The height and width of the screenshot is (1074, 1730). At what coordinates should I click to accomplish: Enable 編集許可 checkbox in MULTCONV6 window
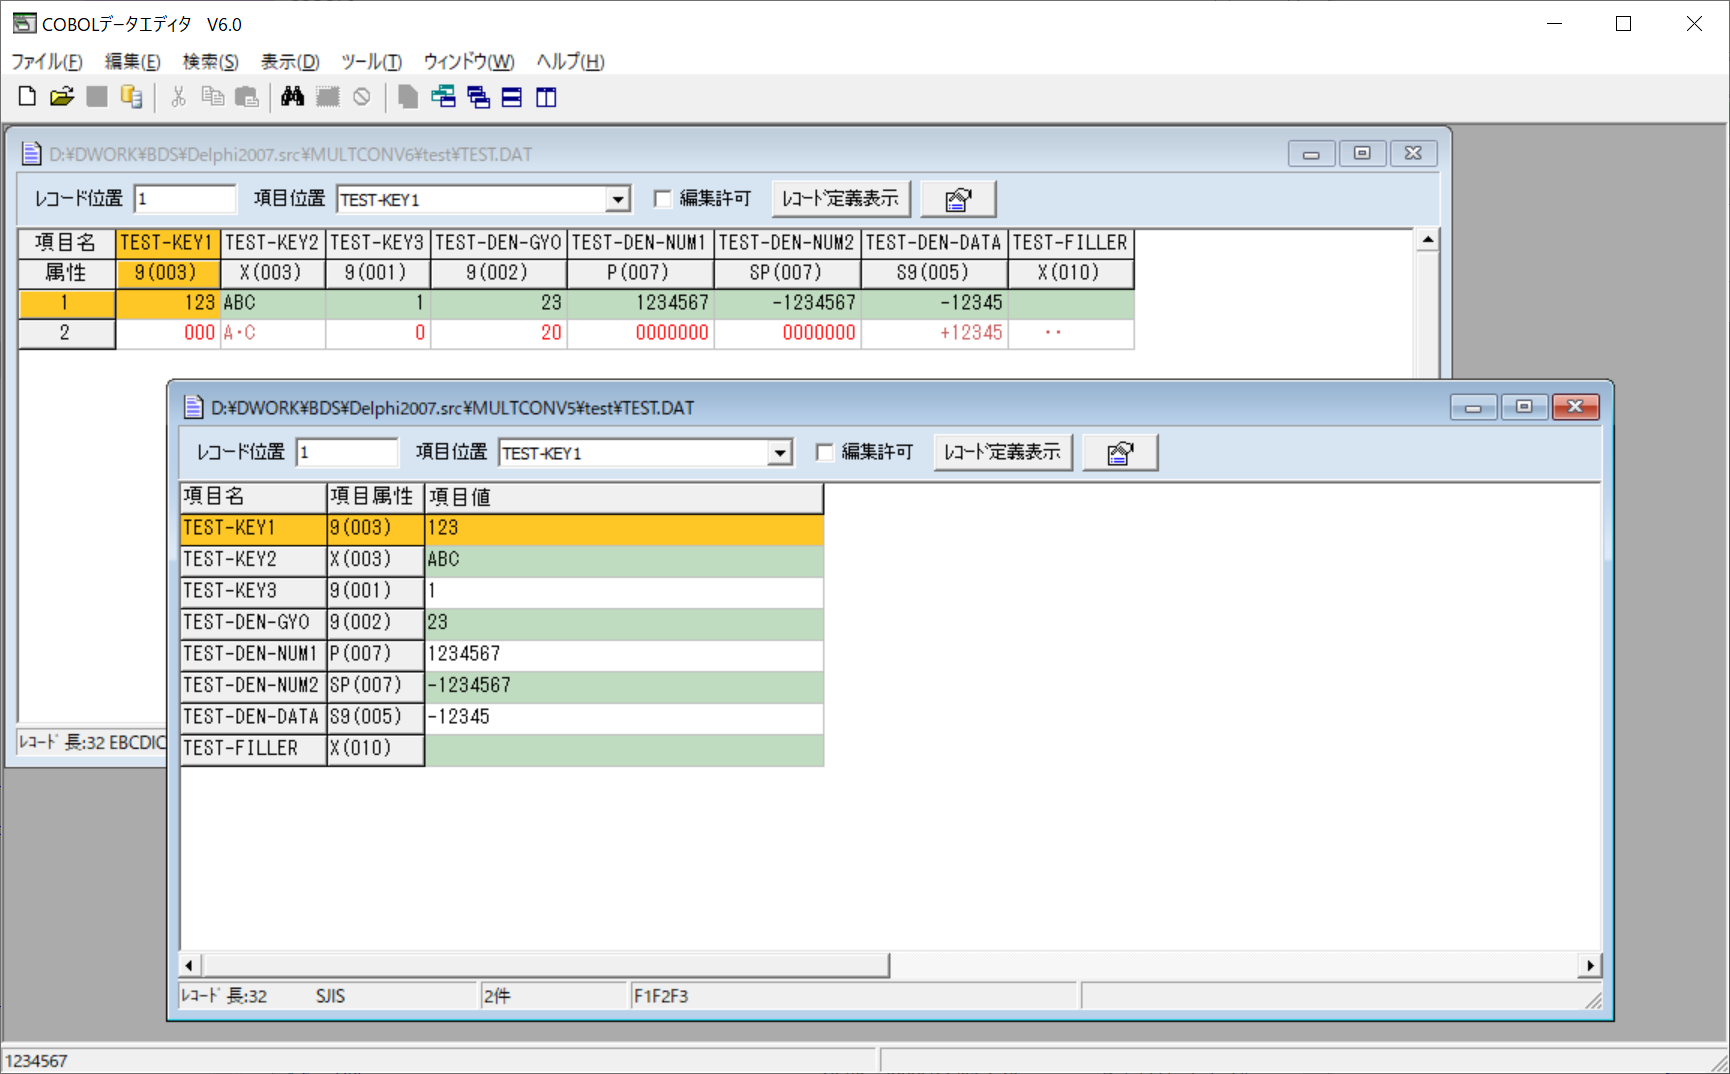click(x=662, y=199)
